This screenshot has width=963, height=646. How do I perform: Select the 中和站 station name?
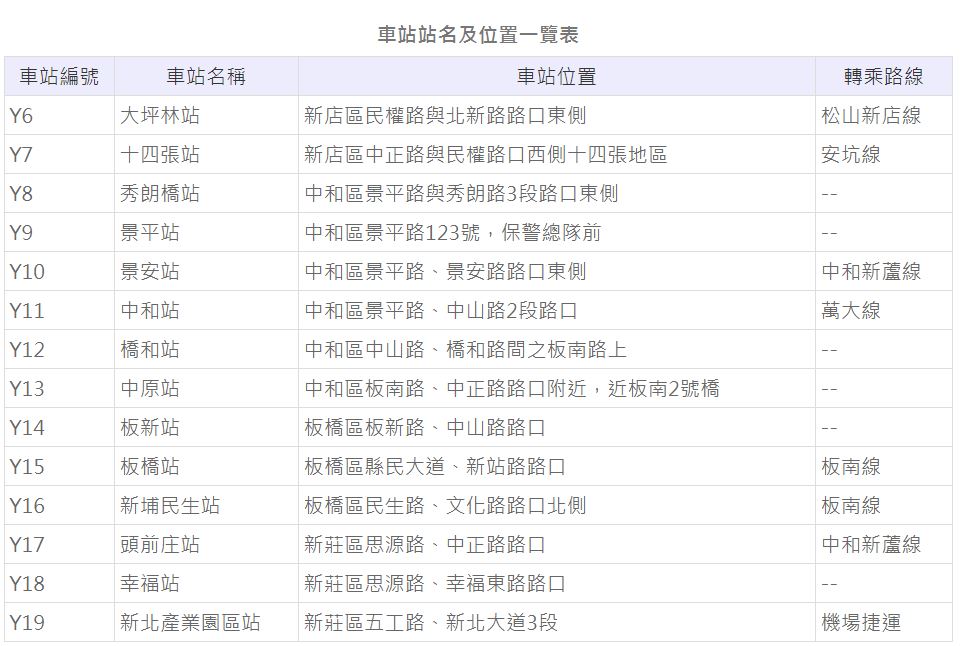(150, 311)
